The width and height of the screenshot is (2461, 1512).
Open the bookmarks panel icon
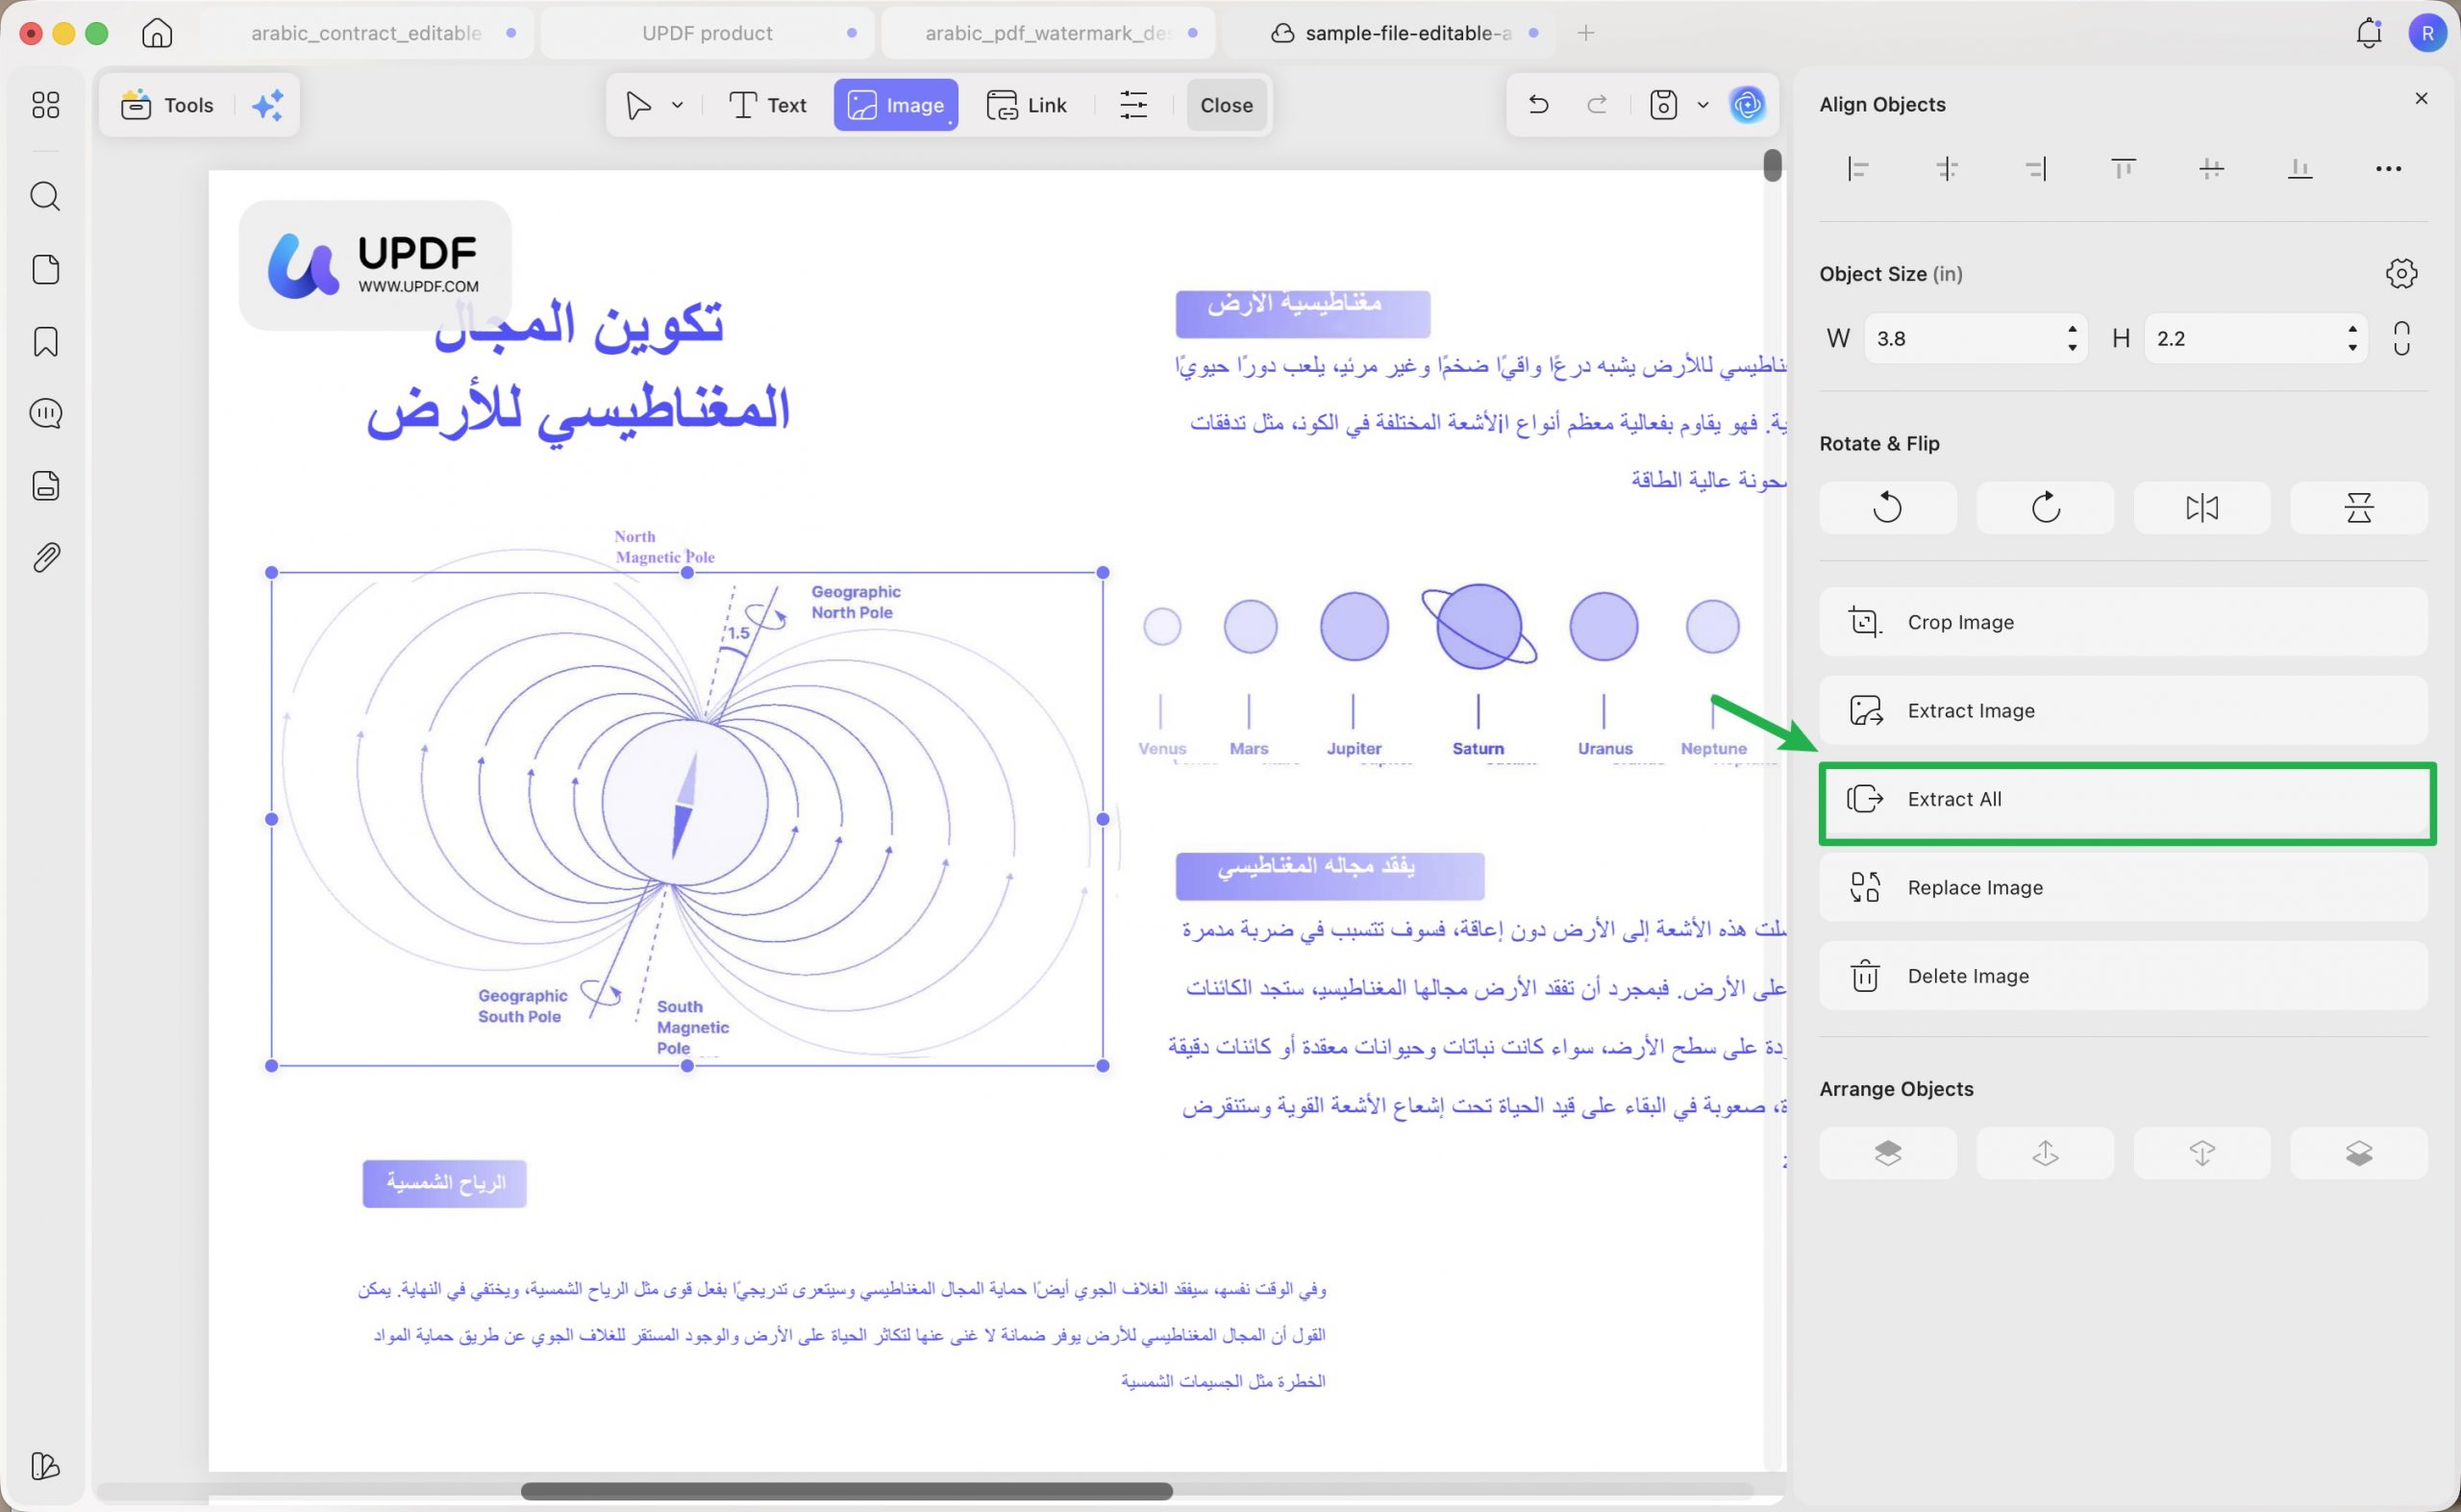click(x=46, y=342)
